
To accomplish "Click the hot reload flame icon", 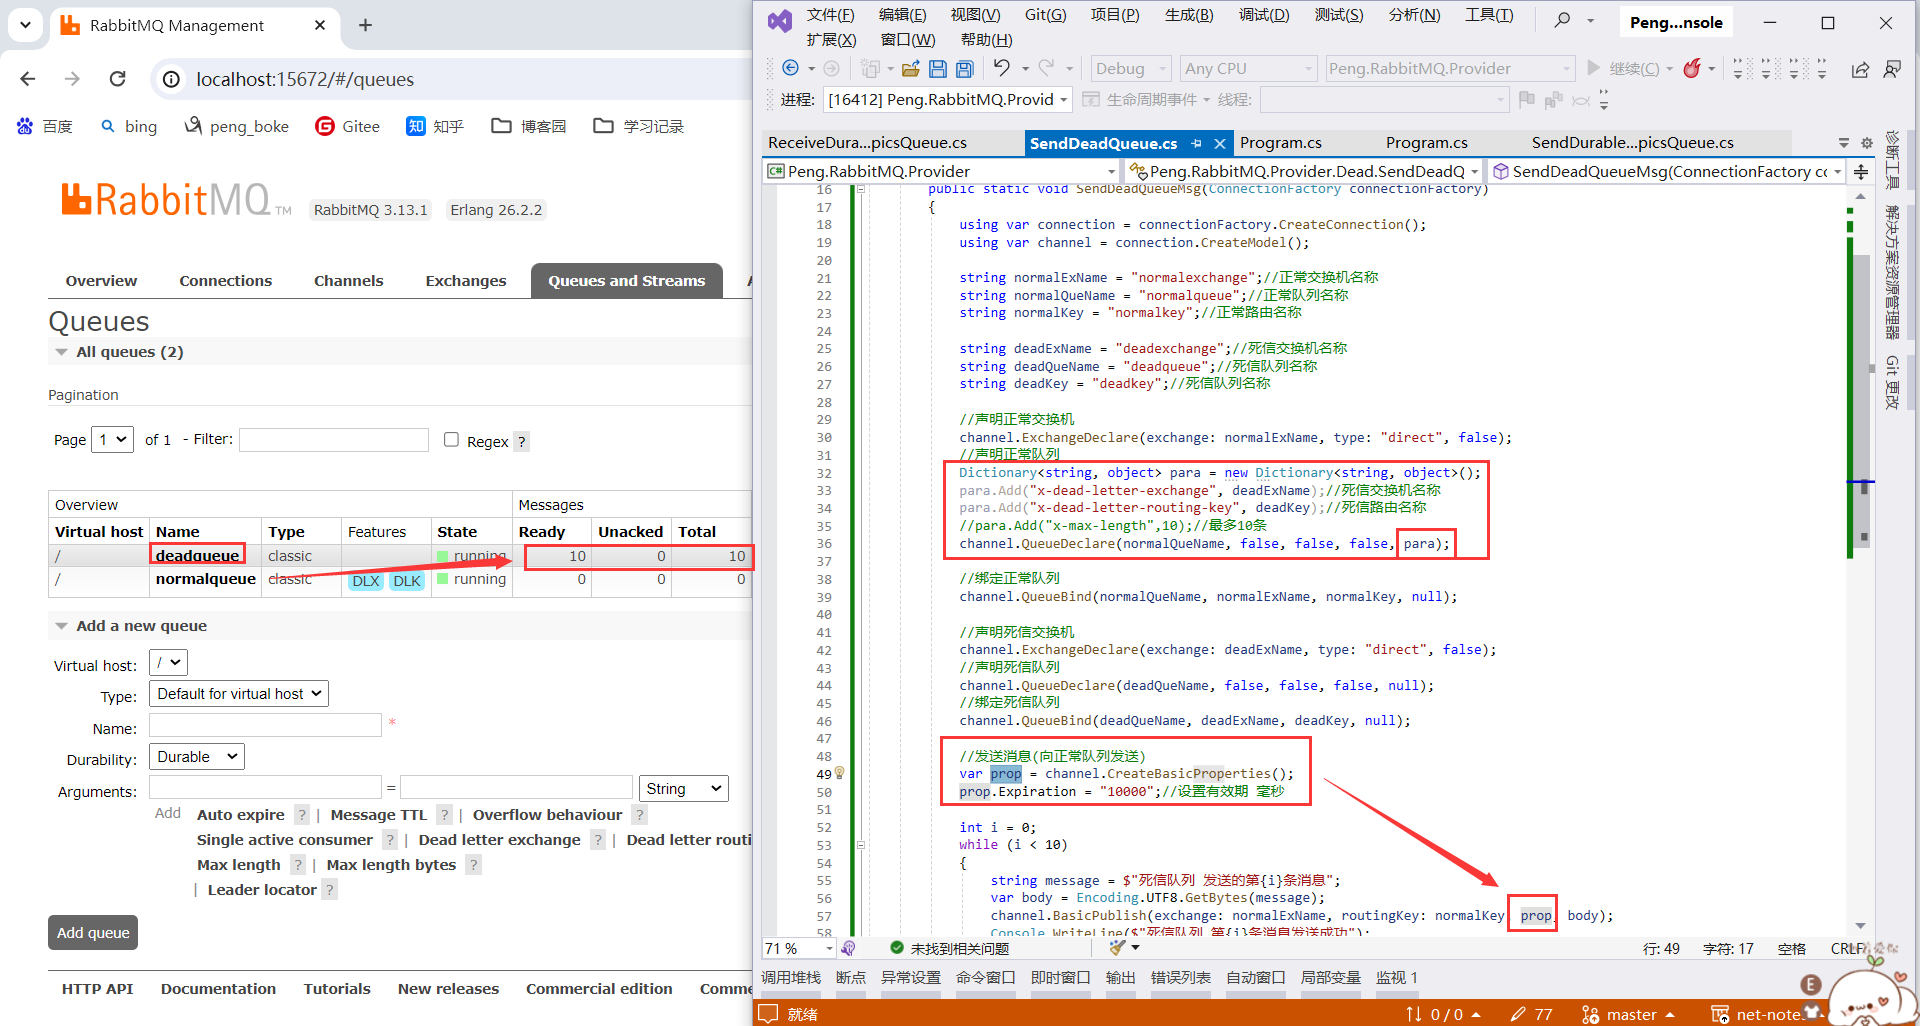I will pyautogui.click(x=1692, y=68).
